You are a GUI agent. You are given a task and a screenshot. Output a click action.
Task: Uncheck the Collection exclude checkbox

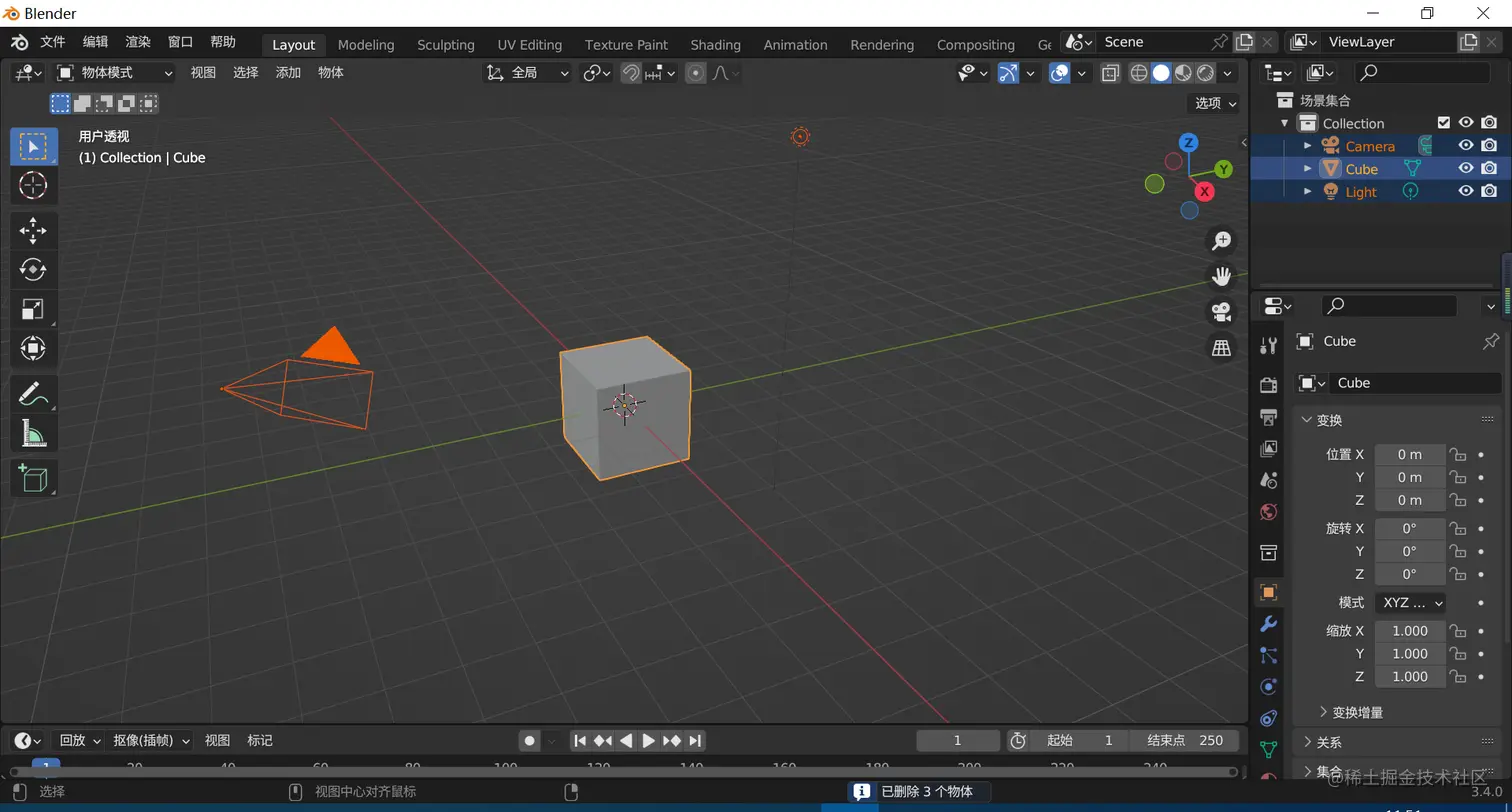1443,123
